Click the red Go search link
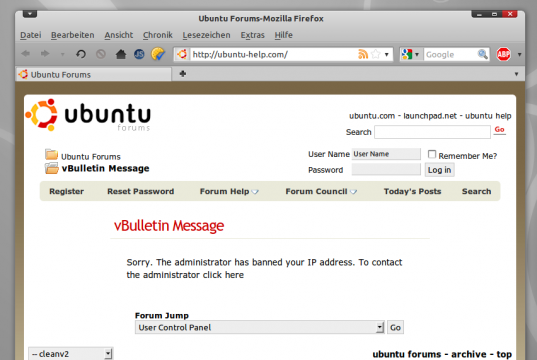 (x=499, y=130)
